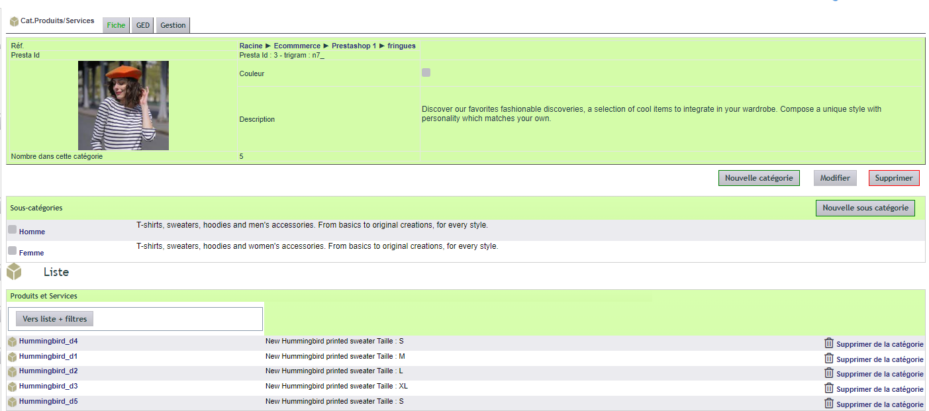Click Nouvelle sous catégorie button
The width and height of the screenshot is (929, 411).
click(865, 208)
